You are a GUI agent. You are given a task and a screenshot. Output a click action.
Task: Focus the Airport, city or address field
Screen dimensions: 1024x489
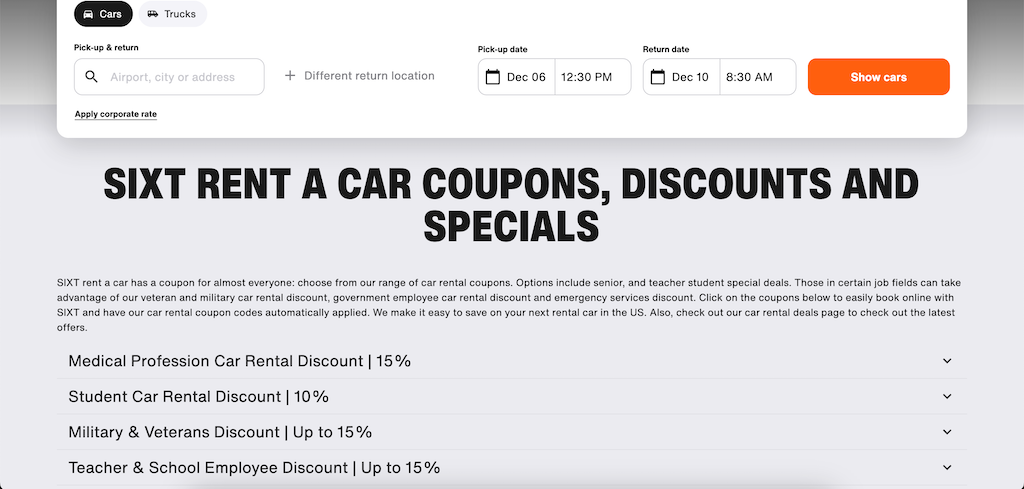(169, 76)
